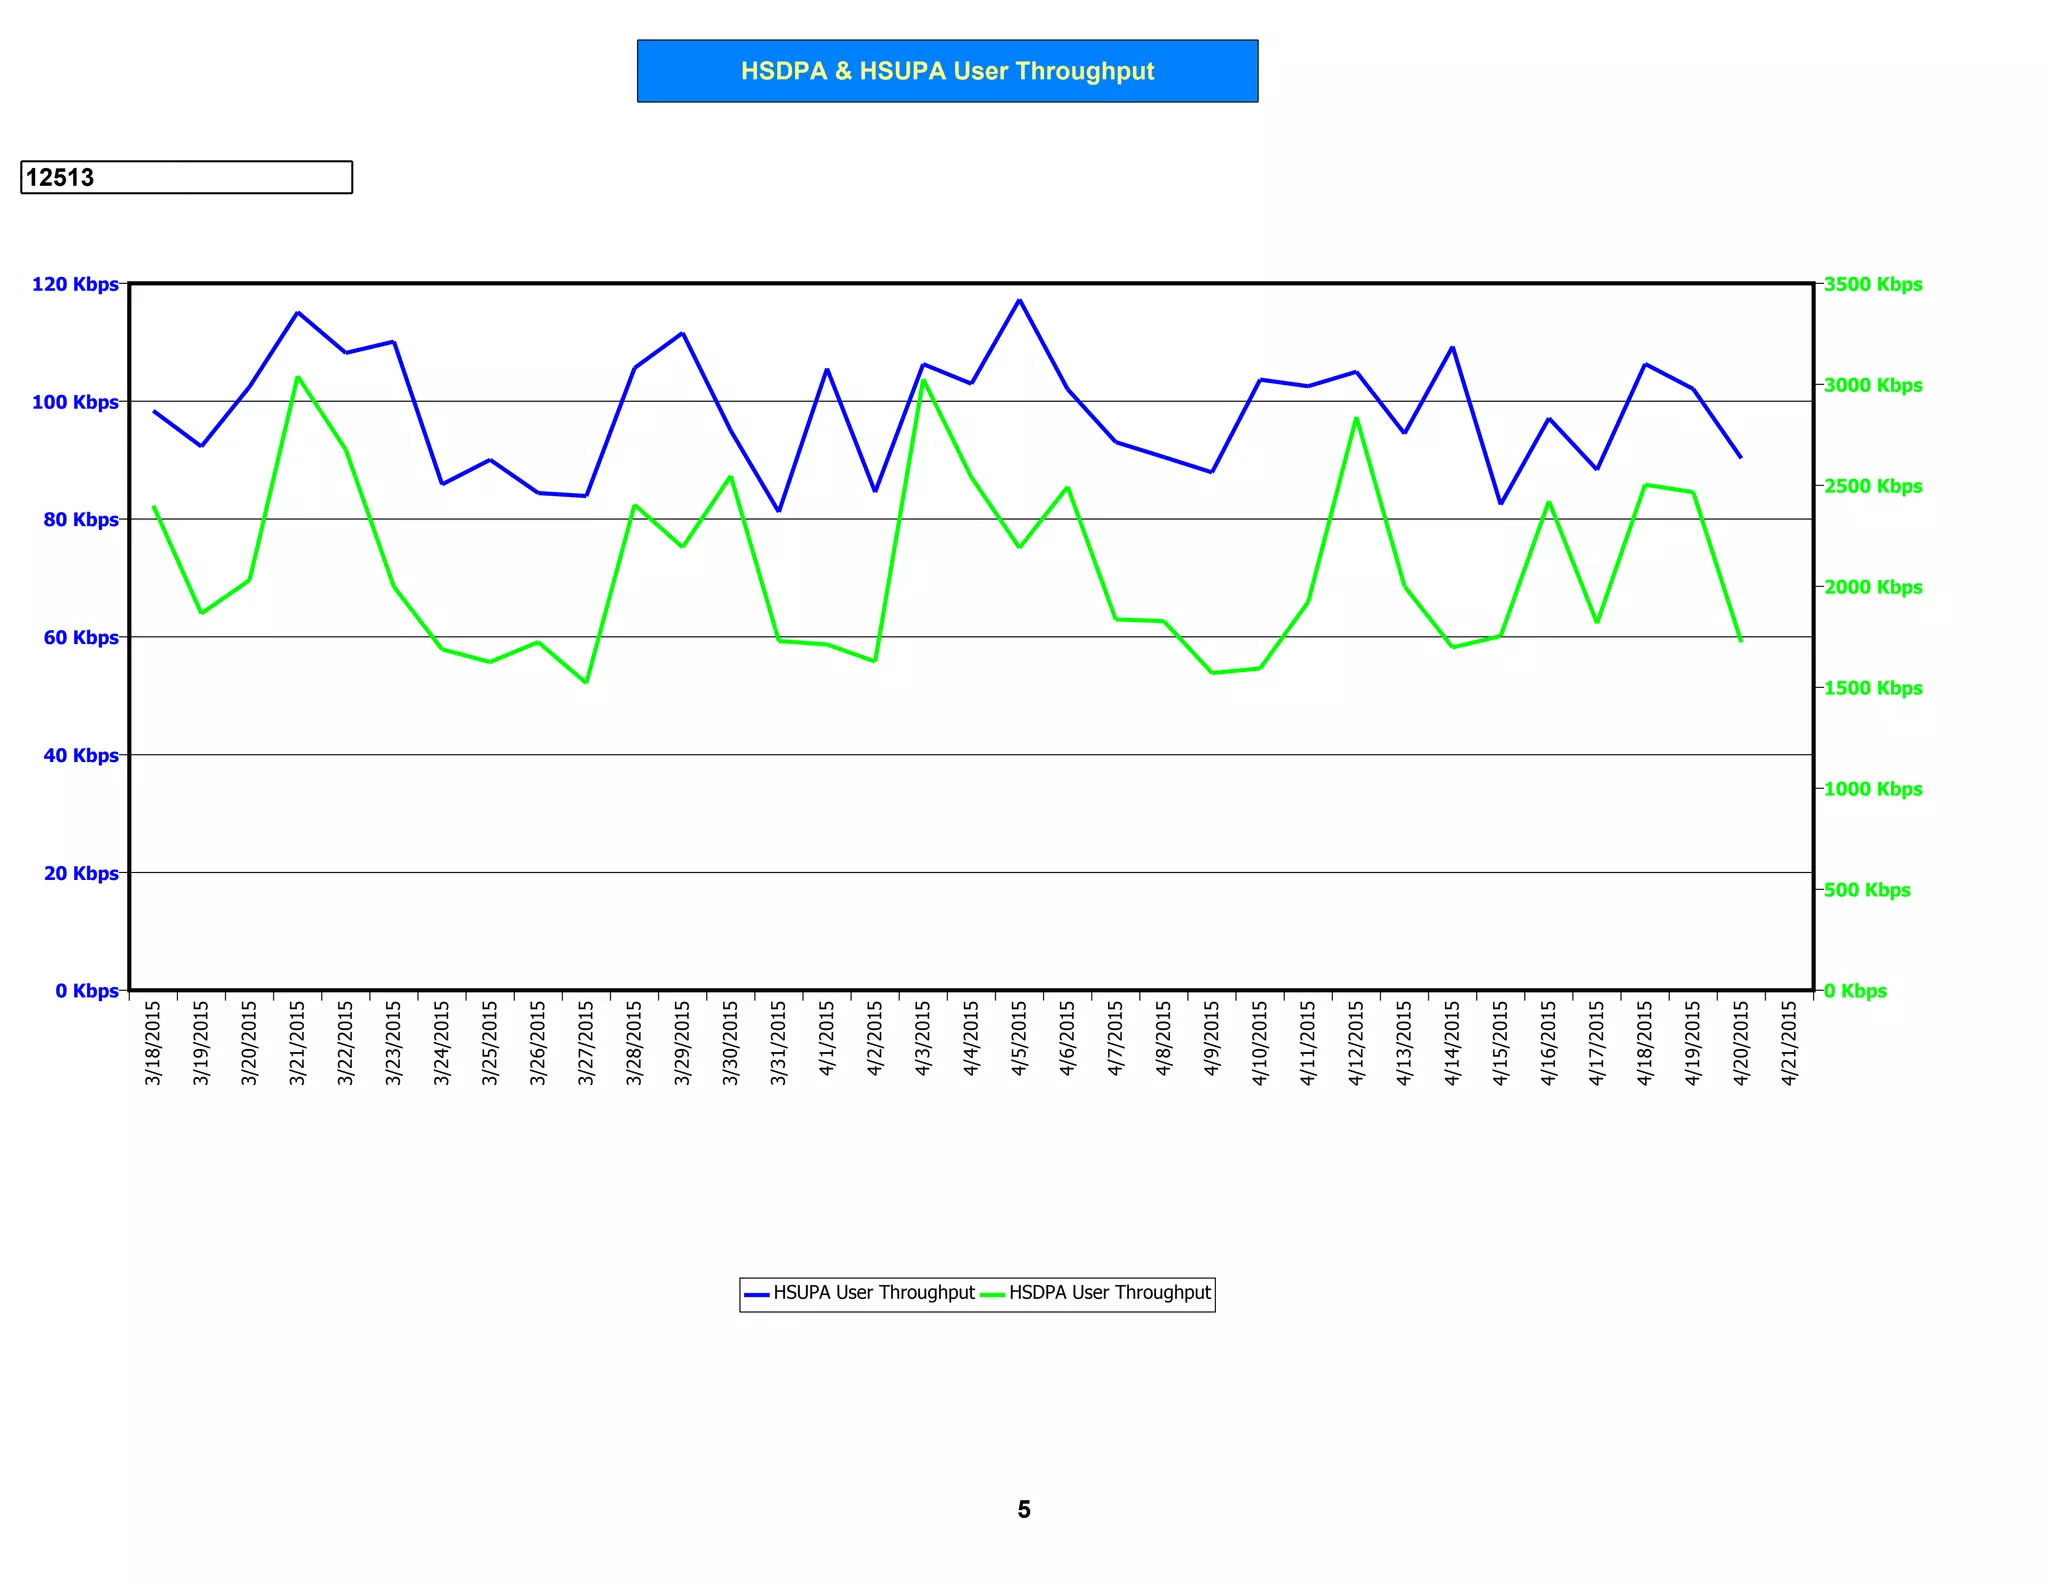Click the 4/9/2015 date label

tap(1212, 1039)
